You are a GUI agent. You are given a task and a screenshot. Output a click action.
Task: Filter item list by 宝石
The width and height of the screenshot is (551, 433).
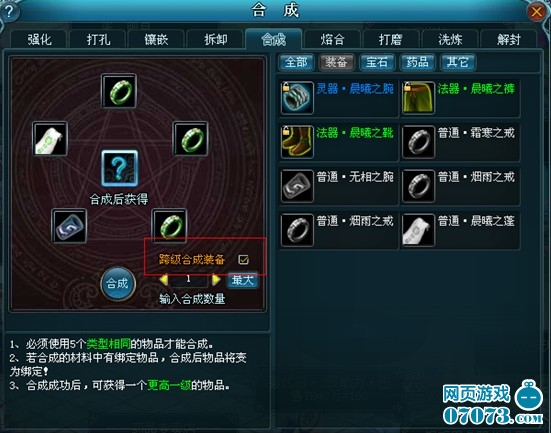[x=377, y=63]
